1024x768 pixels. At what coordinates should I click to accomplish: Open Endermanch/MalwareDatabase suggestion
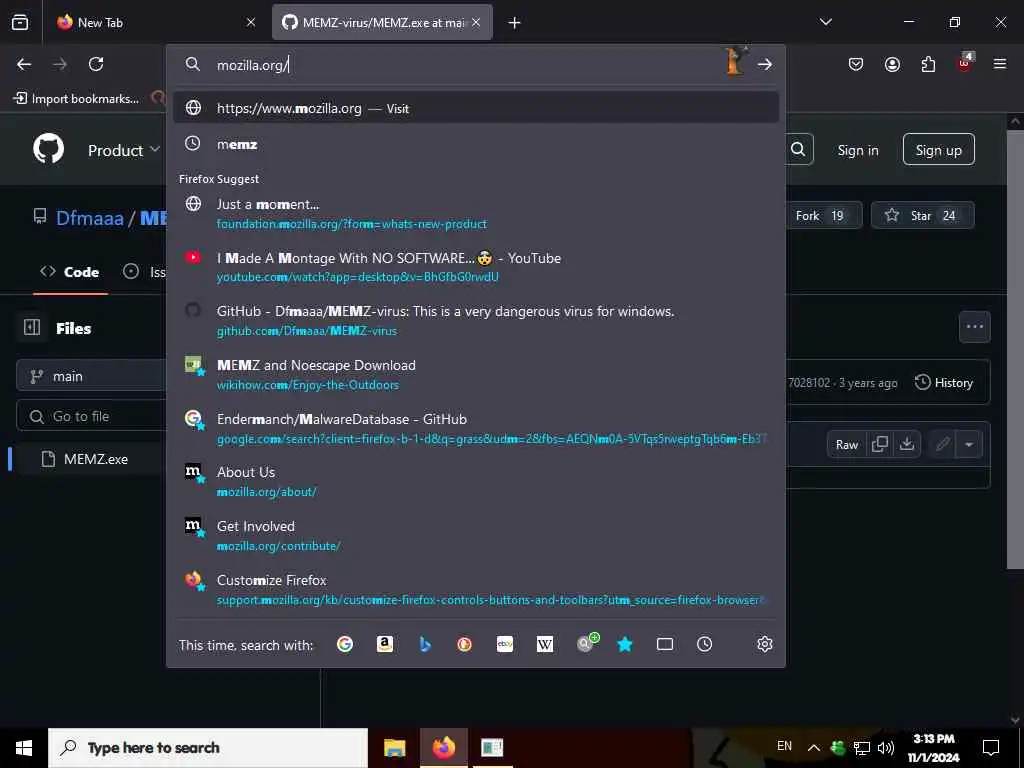(x=476, y=428)
